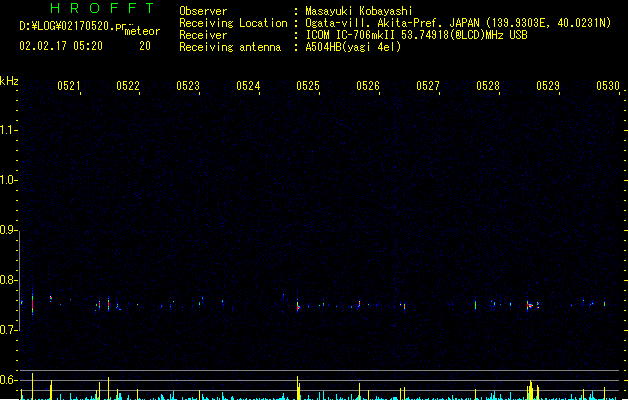
Task: Click the date stamp 02.02.17 05:20
Action: [61, 46]
